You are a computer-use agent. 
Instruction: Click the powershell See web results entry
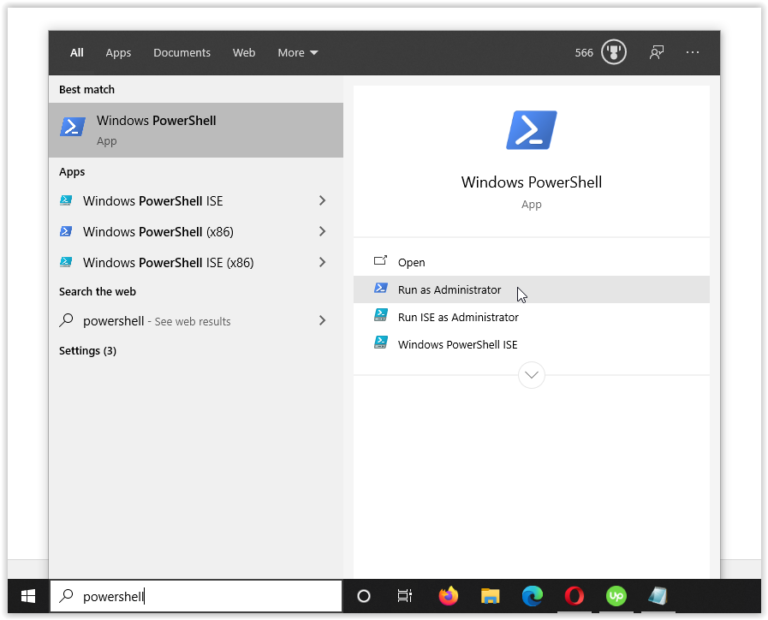pos(196,321)
